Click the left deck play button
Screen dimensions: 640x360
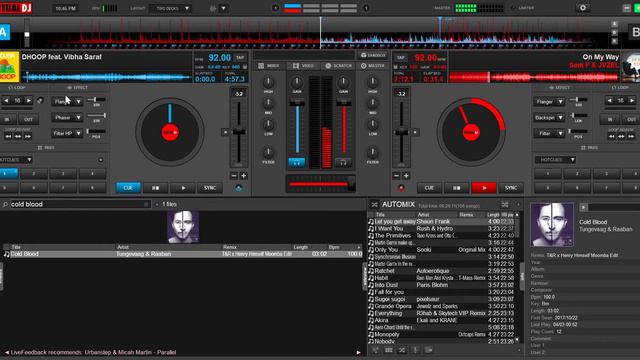[x=183, y=188]
